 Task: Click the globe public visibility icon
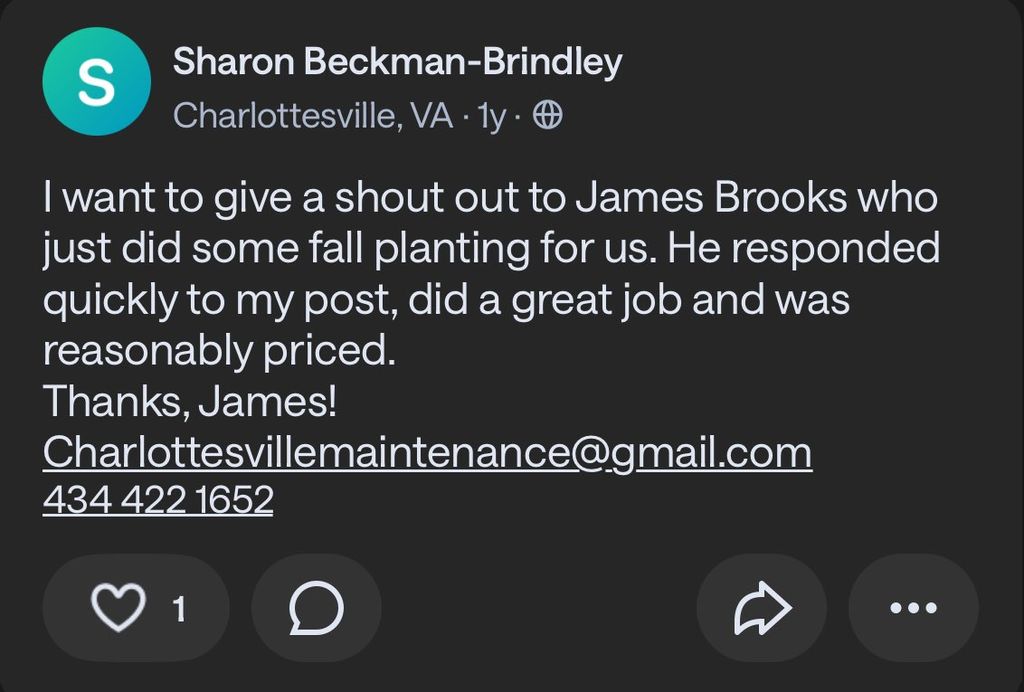[x=547, y=117]
